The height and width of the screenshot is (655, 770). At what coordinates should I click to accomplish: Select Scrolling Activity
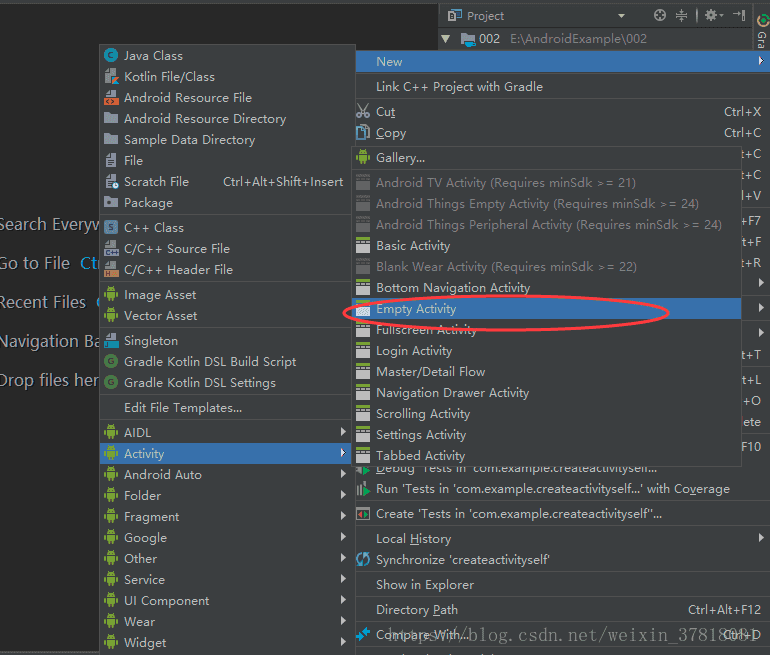547,414
